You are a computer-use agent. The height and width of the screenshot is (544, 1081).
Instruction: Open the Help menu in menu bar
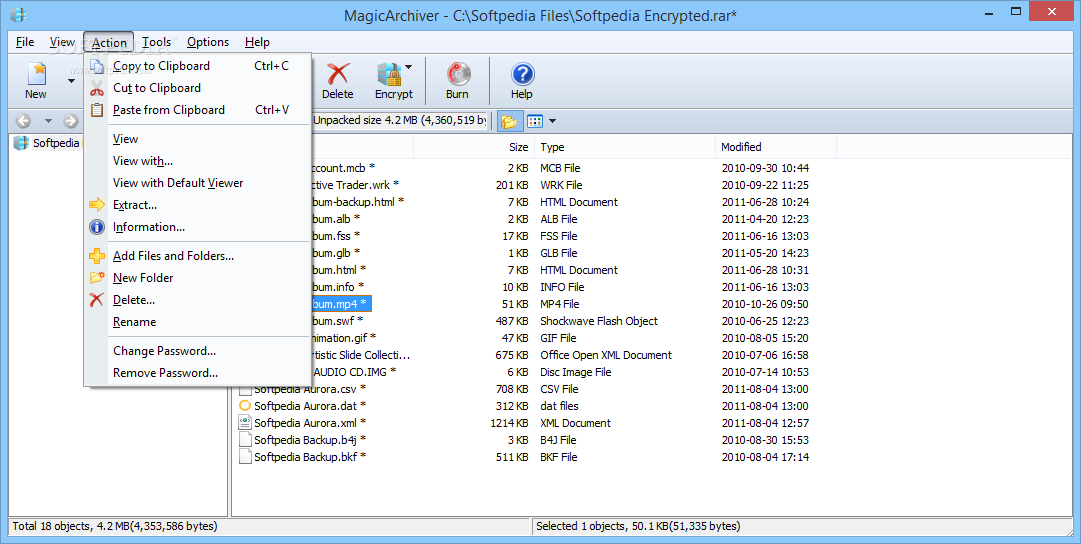257,42
